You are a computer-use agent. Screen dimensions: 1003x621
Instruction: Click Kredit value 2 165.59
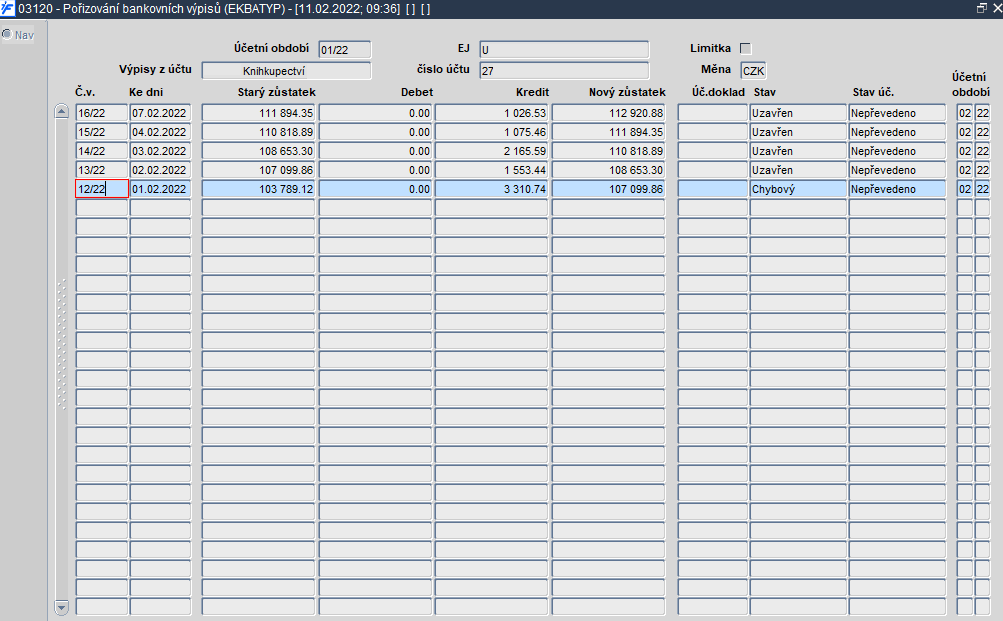[x=491, y=152]
